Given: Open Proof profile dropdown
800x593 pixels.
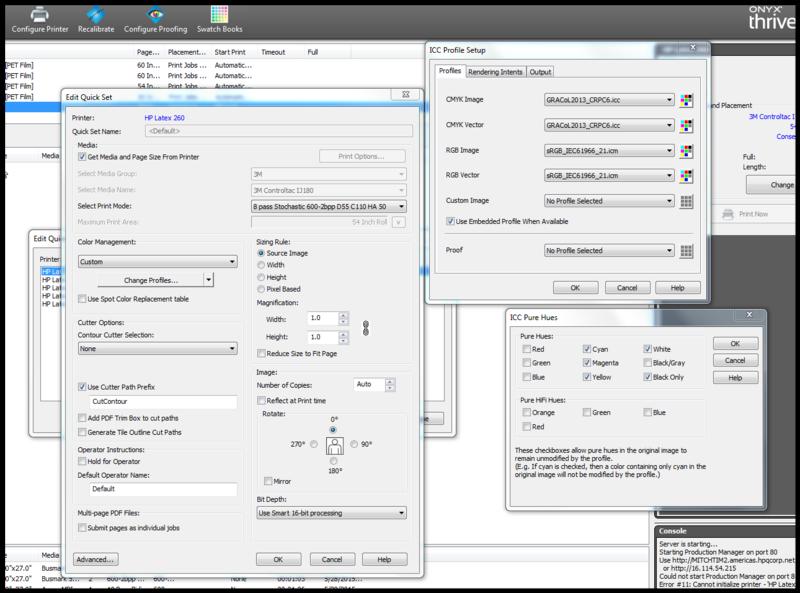Looking at the screenshot, I should (609, 251).
